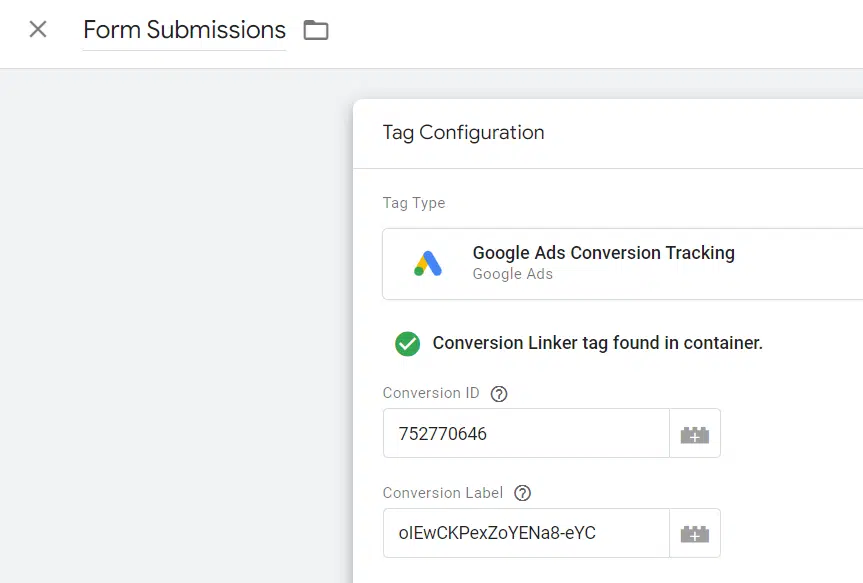The height and width of the screenshot is (583, 863).
Task: Open the folder icon beside tag name
Action: tap(316, 30)
